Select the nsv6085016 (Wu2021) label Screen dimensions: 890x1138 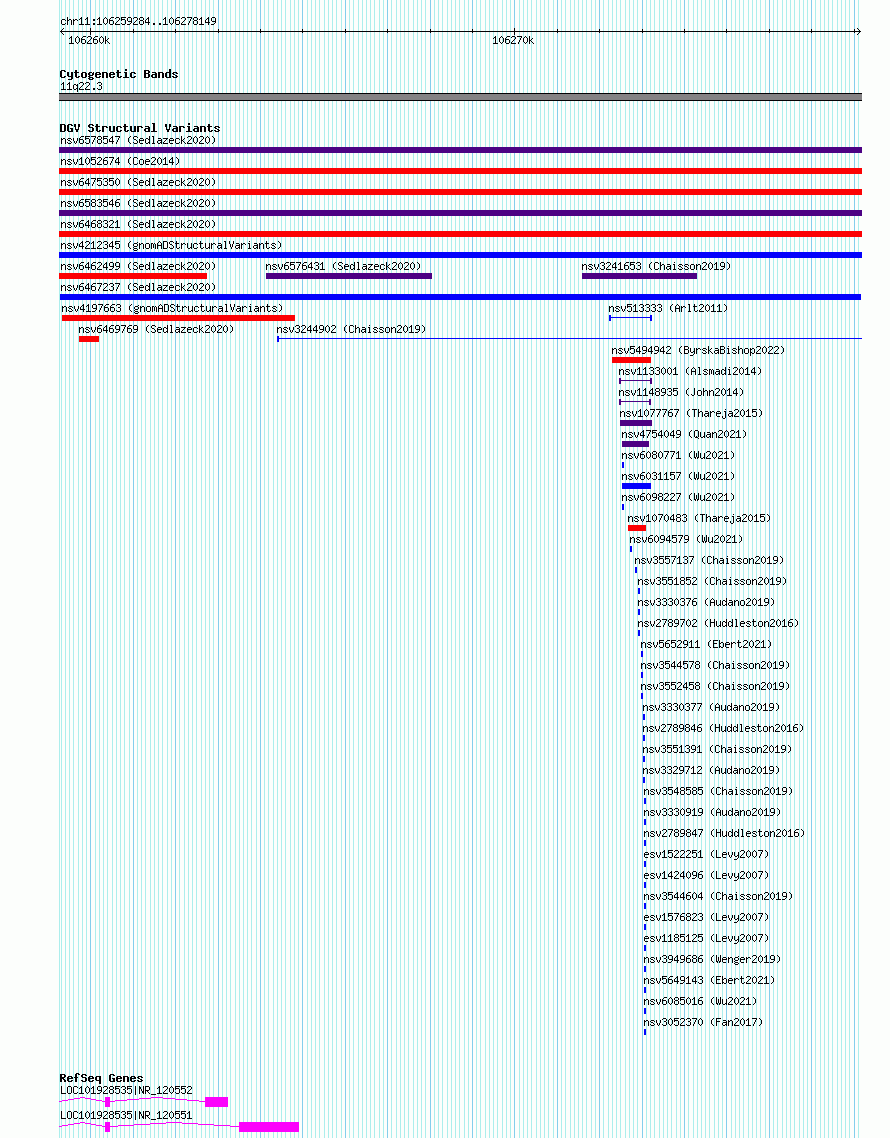tap(701, 1003)
